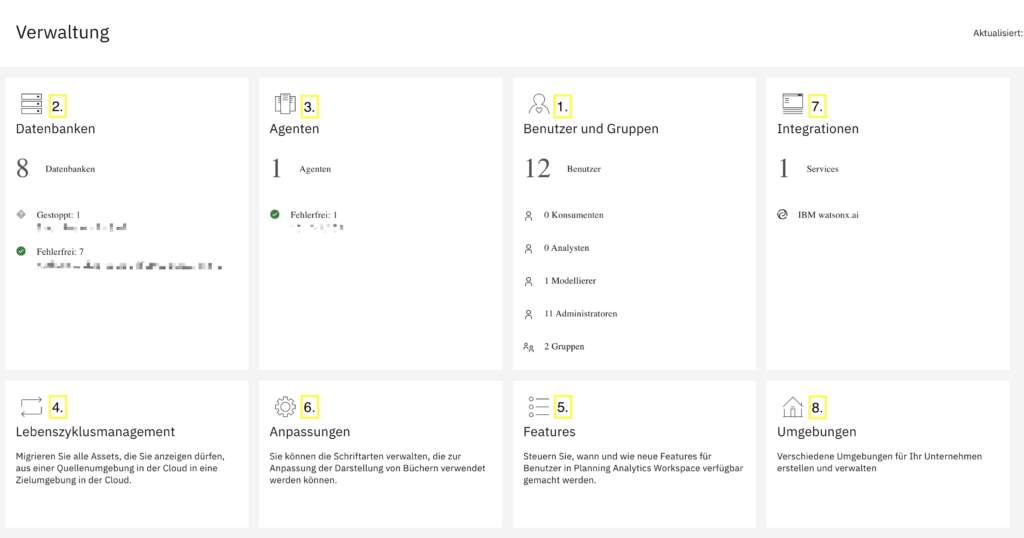Click the Features list icon
Viewport: 1024px width, 538px height.
tap(539, 407)
